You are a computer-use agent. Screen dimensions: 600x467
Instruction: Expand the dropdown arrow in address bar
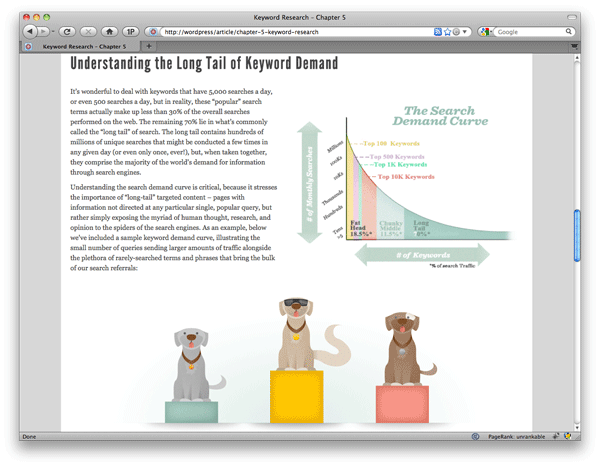pos(464,32)
